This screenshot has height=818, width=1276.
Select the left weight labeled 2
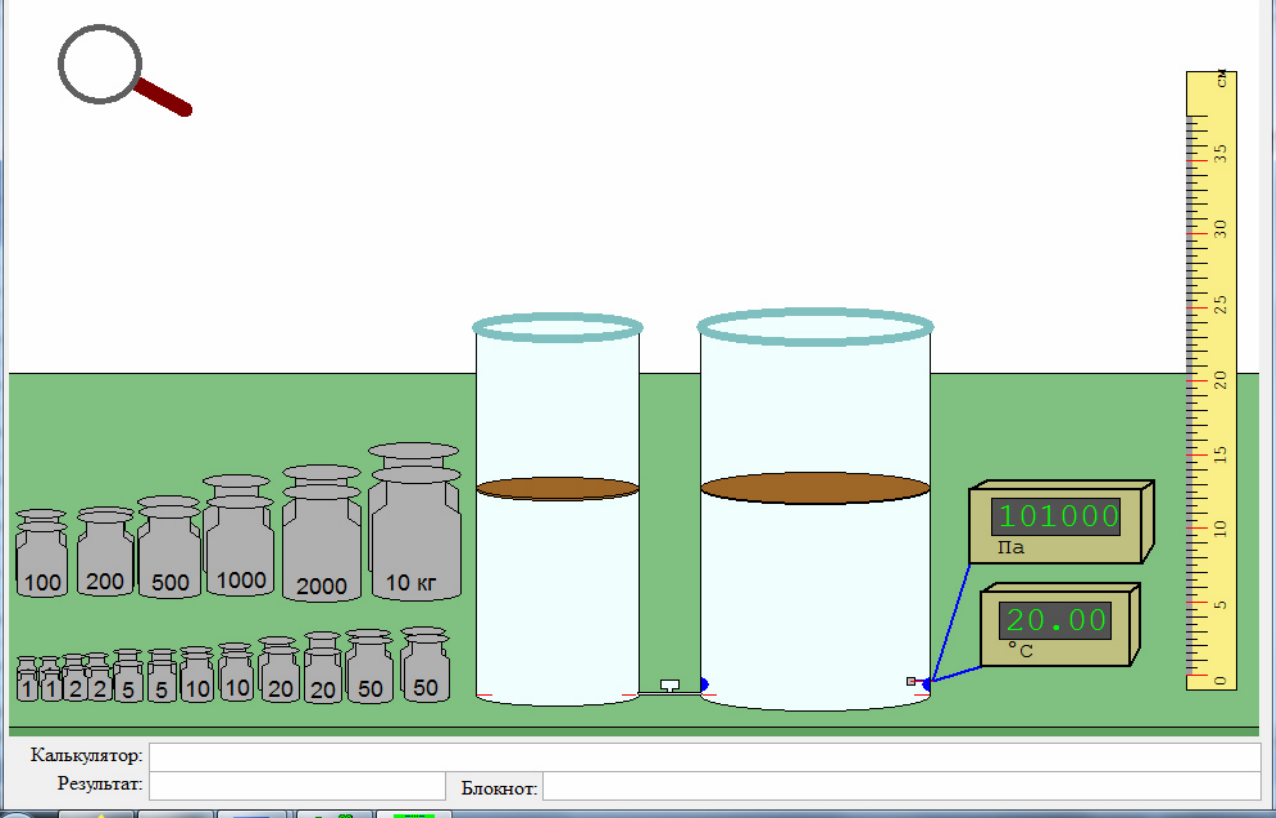[74, 678]
